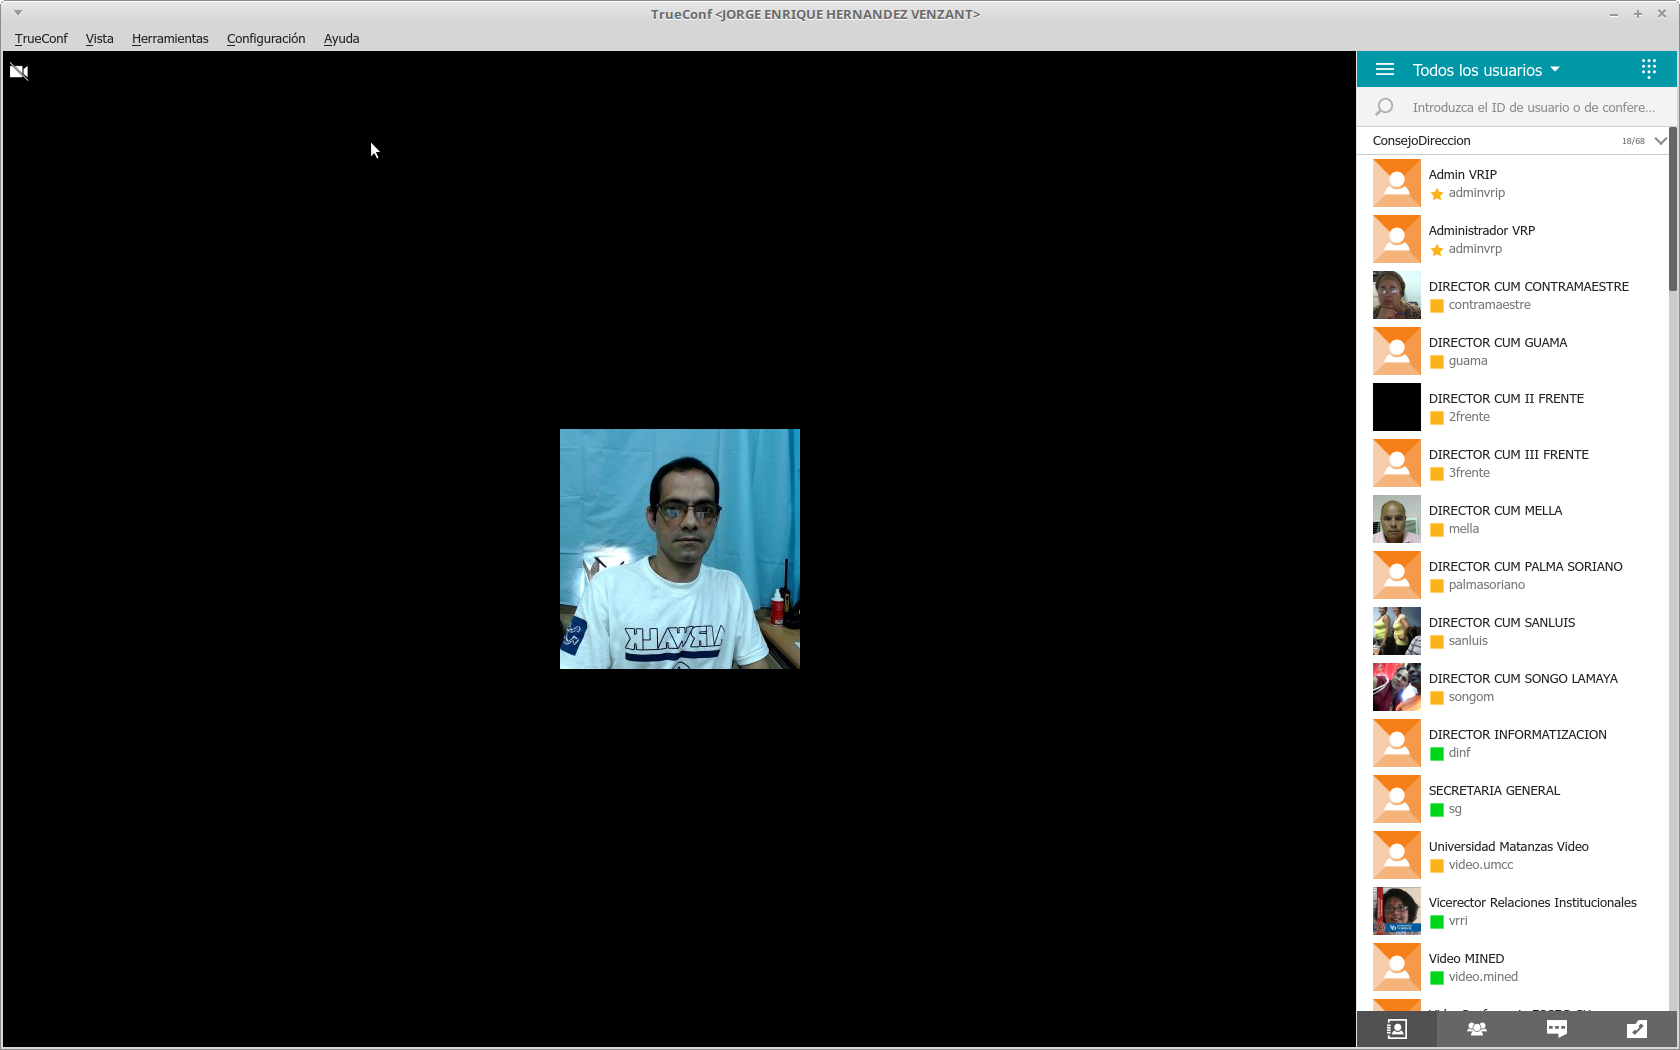1680x1050 pixels.
Task: Open the window menu arrow in title bar
Action: 18,13
